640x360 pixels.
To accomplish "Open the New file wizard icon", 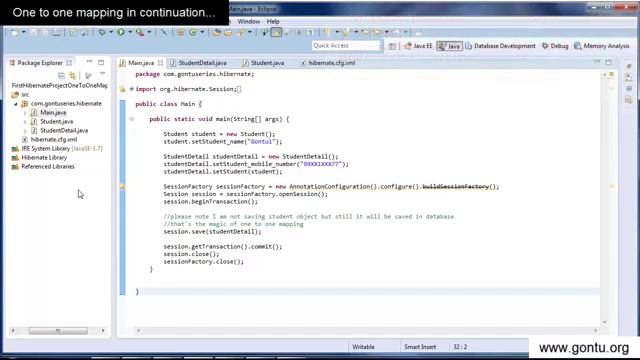I will pyautogui.click(x=14, y=32).
